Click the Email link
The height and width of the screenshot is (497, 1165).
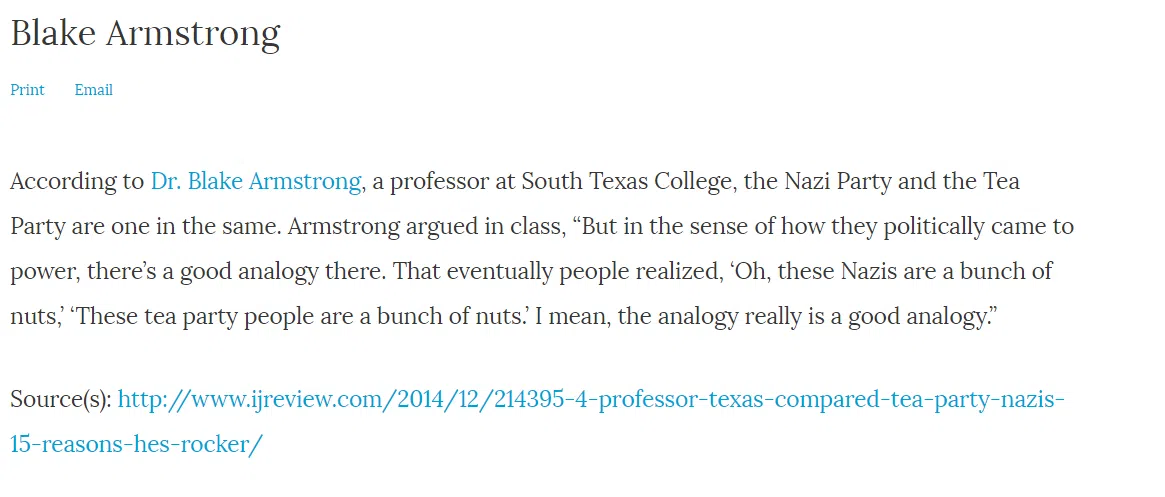[x=94, y=90]
